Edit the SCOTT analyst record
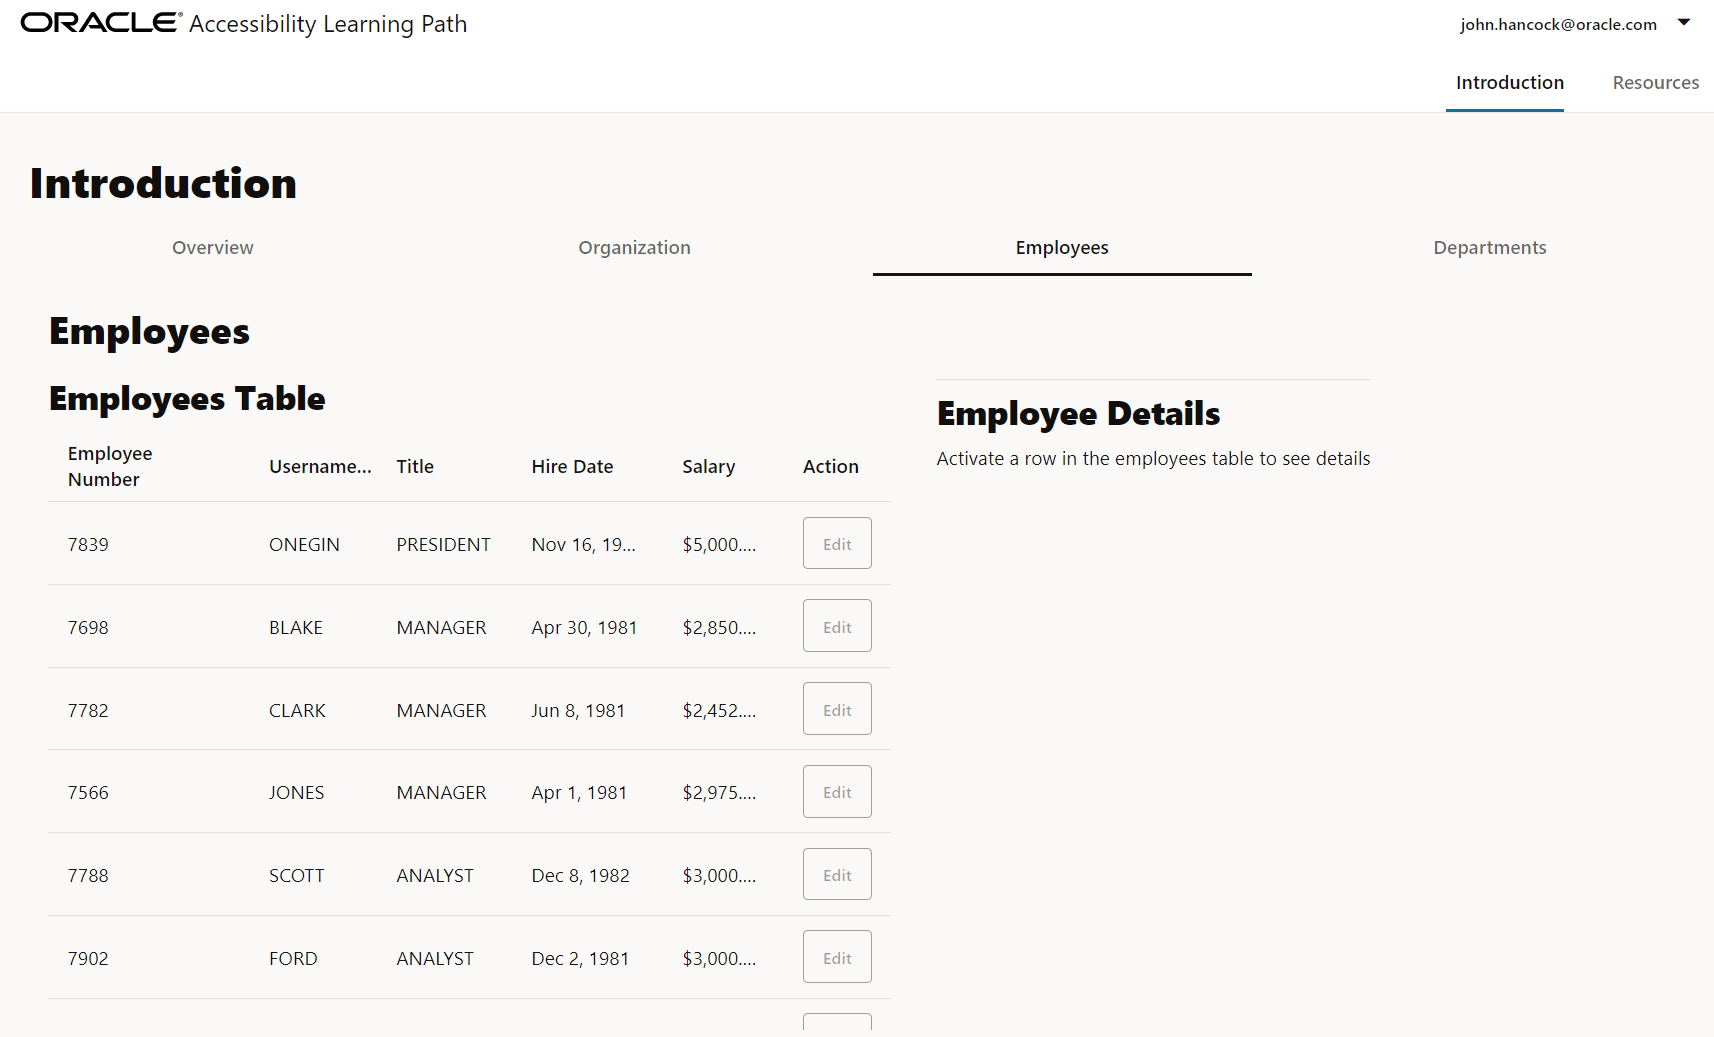Image resolution: width=1714 pixels, height=1037 pixels. pos(837,873)
